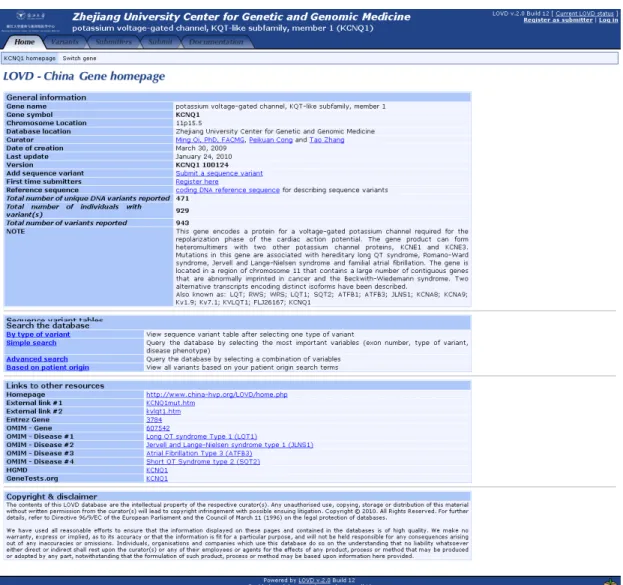
Task: Click Register as submitter link
Action: 558,20
